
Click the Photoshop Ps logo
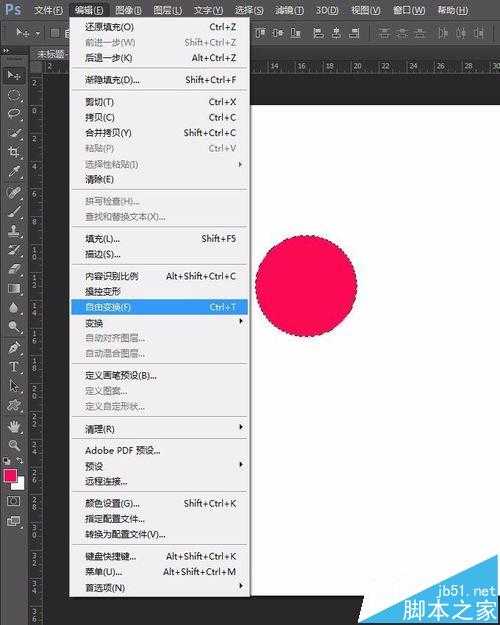pyautogui.click(x=13, y=9)
